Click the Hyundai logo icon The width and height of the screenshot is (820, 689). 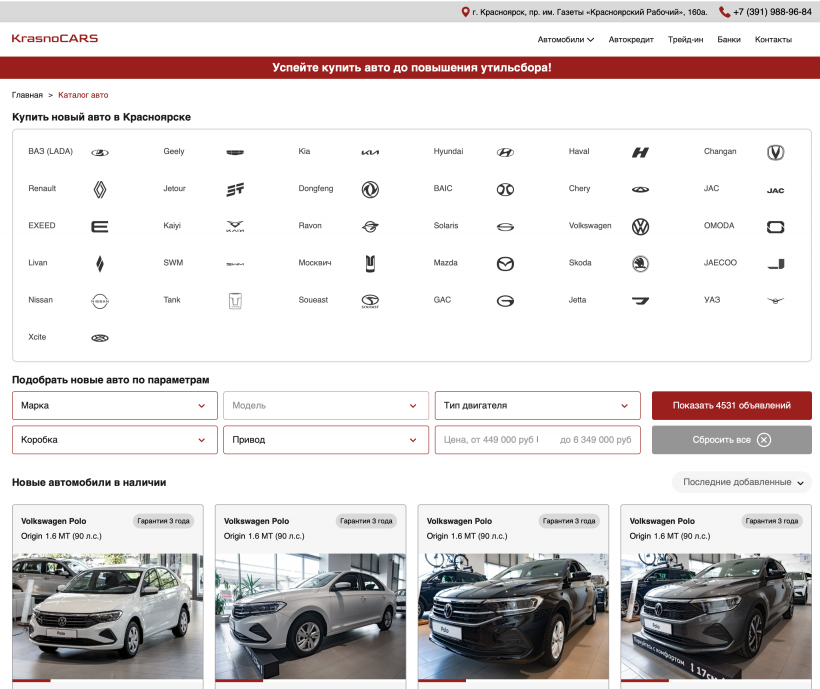(x=505, y=152)
